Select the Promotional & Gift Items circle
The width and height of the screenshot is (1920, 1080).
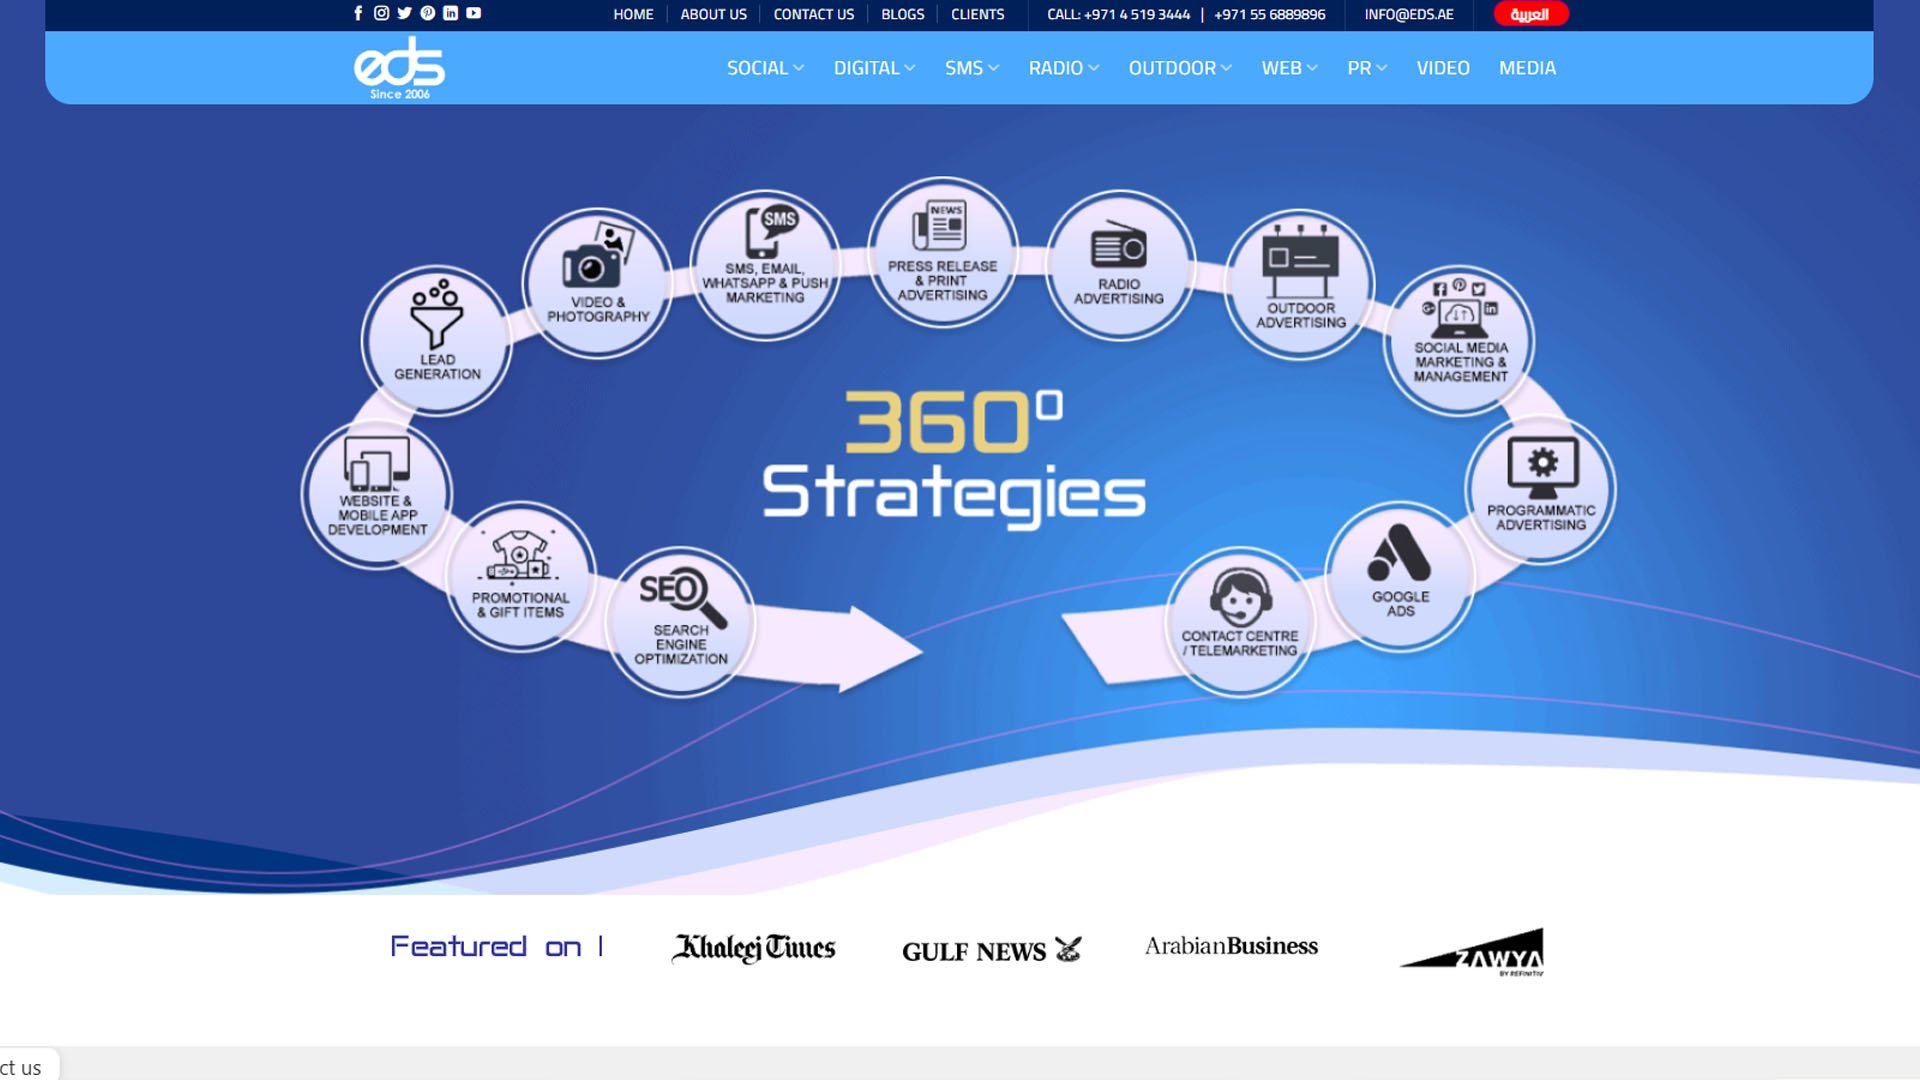click(520, 577)
